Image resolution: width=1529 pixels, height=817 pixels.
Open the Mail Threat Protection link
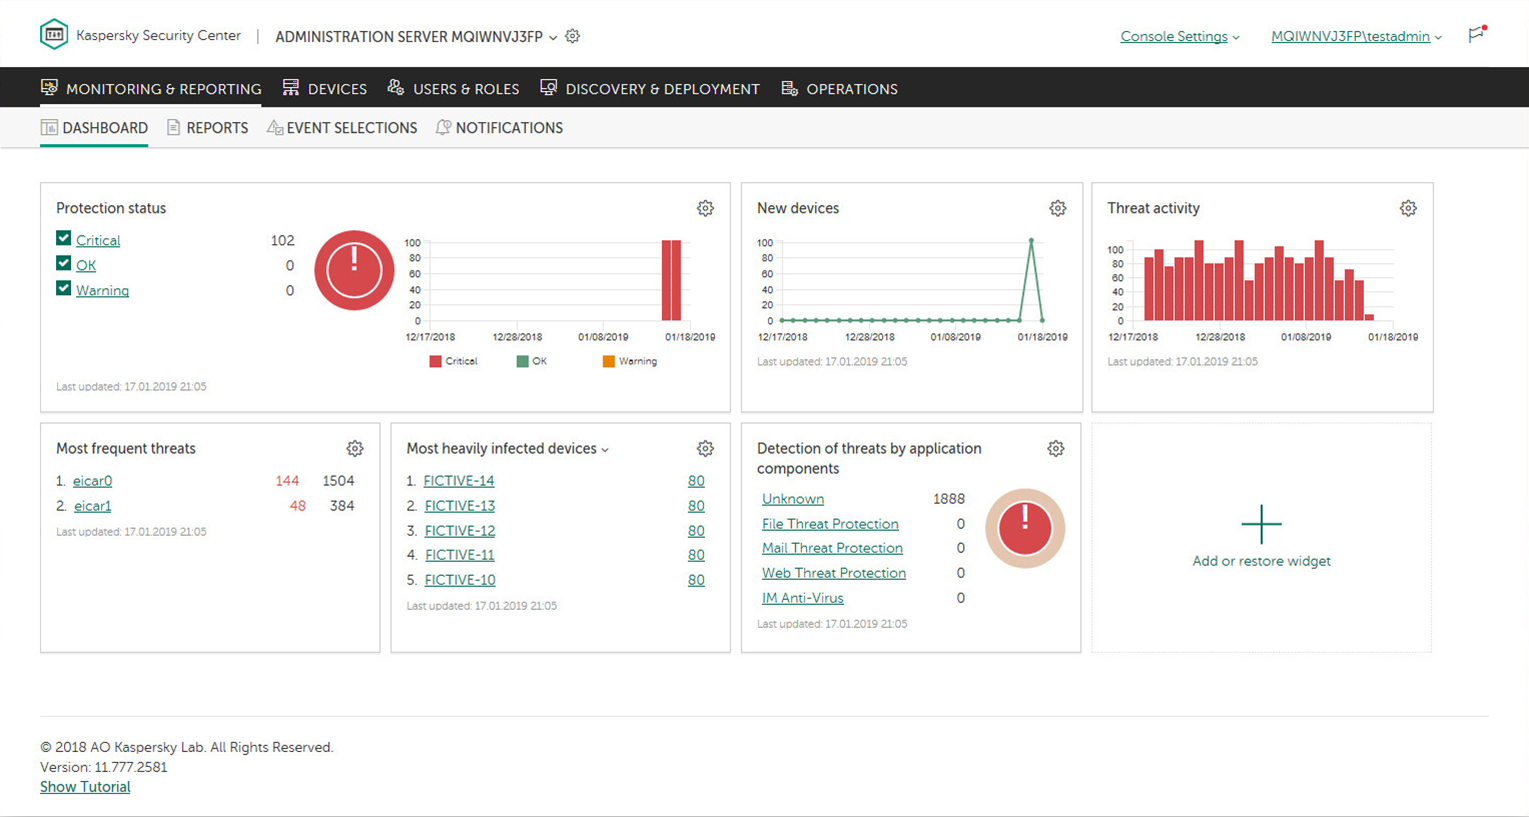[832, 548]
